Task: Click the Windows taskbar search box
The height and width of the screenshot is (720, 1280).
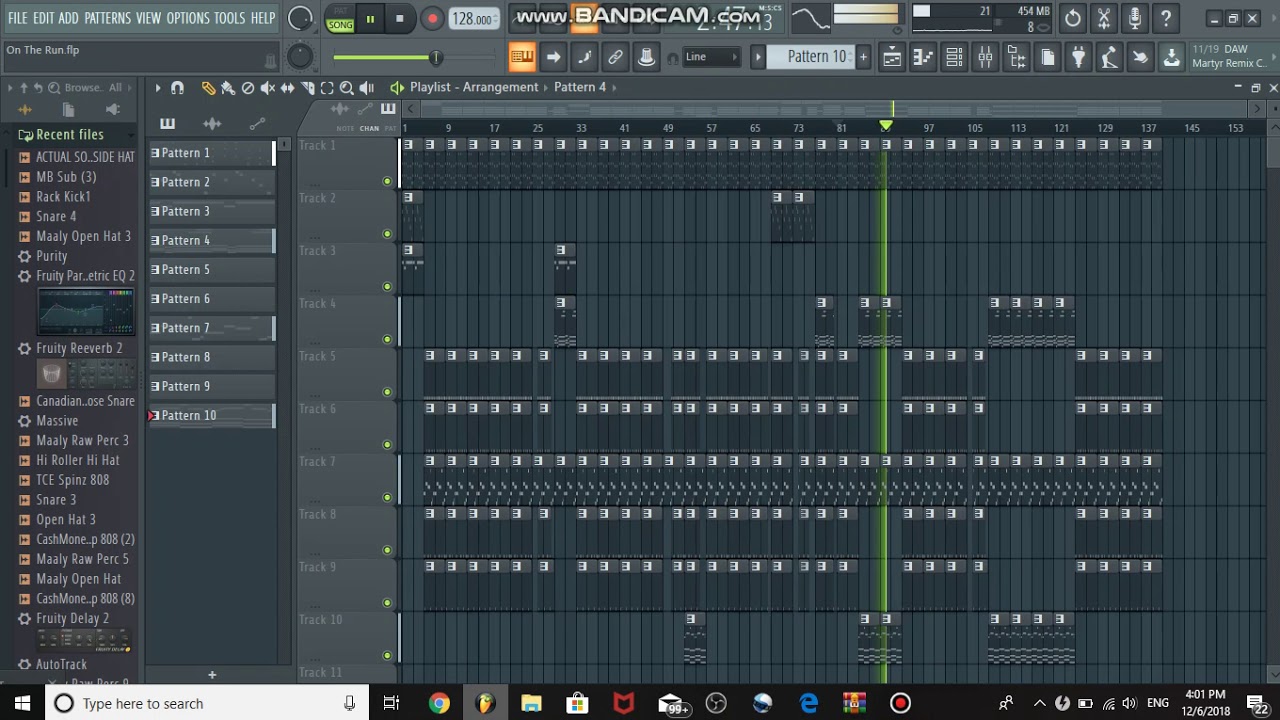Action: click(x=205, y=703)
